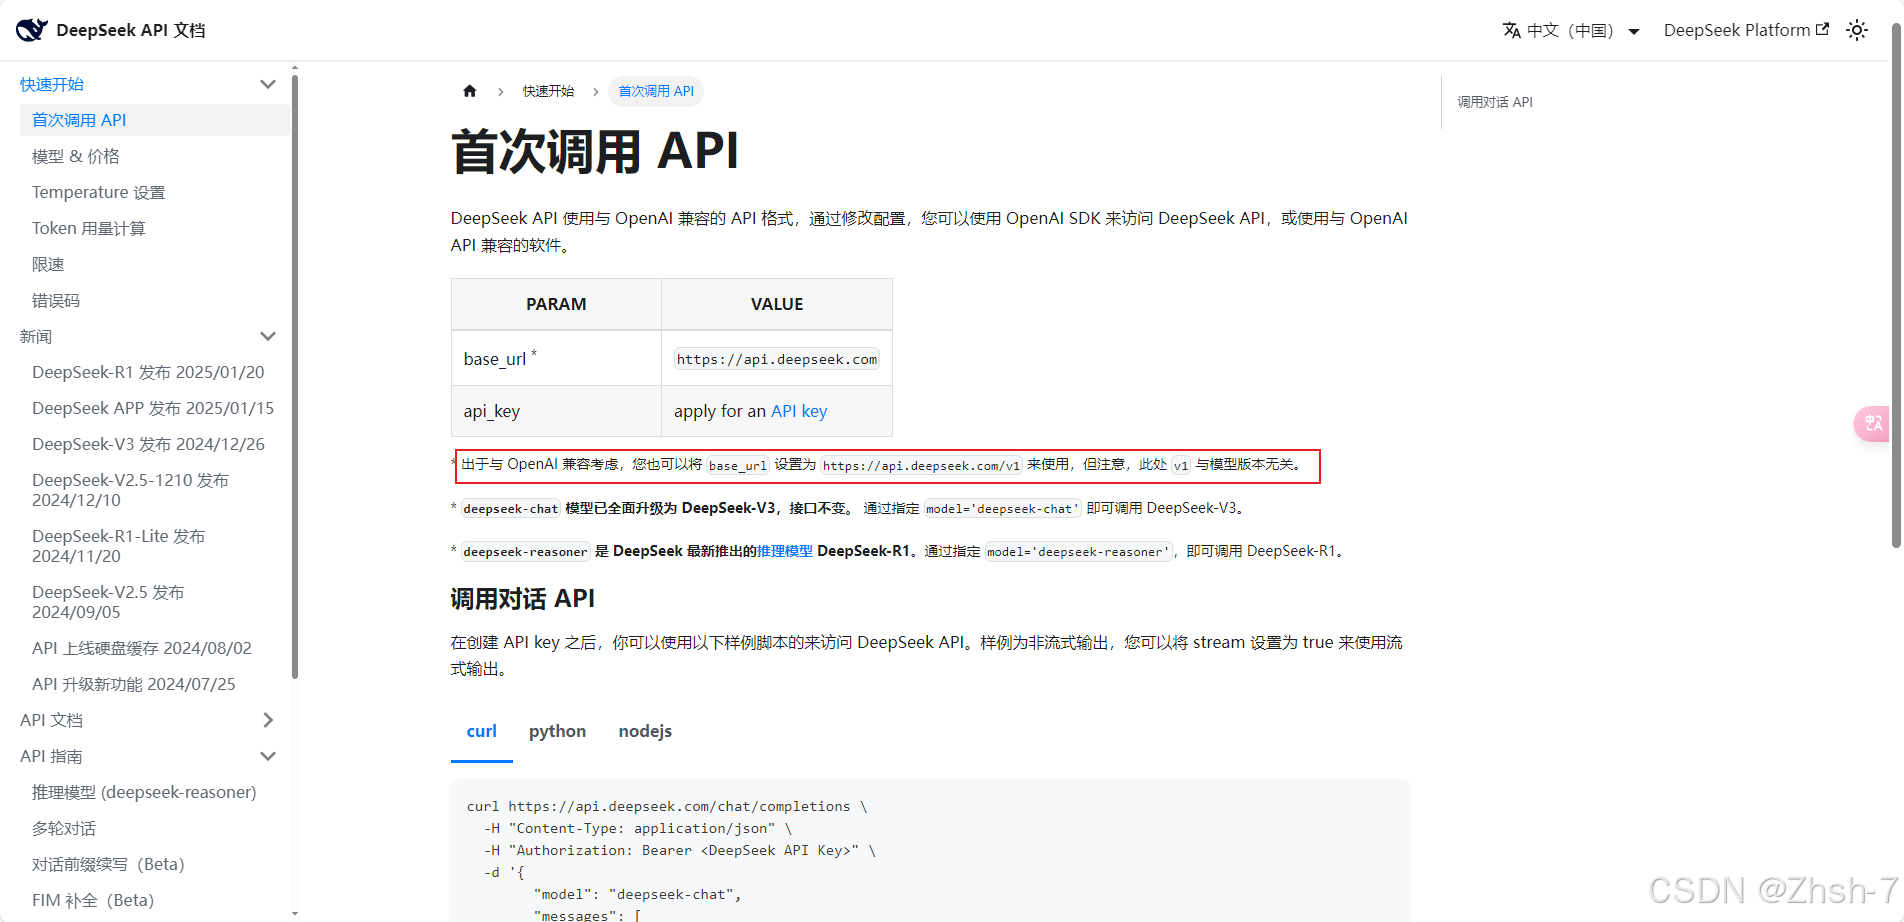Open the 推理模型 hyperlink in note
This screenshot has width=1904, height=922.
tap(785, 551)
